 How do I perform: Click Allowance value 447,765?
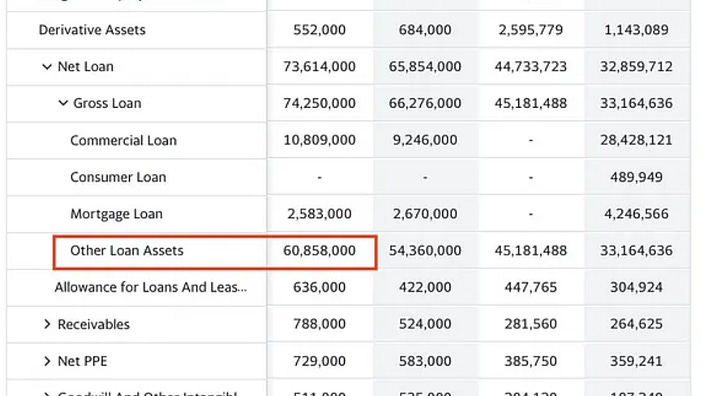tap(531, 287)
